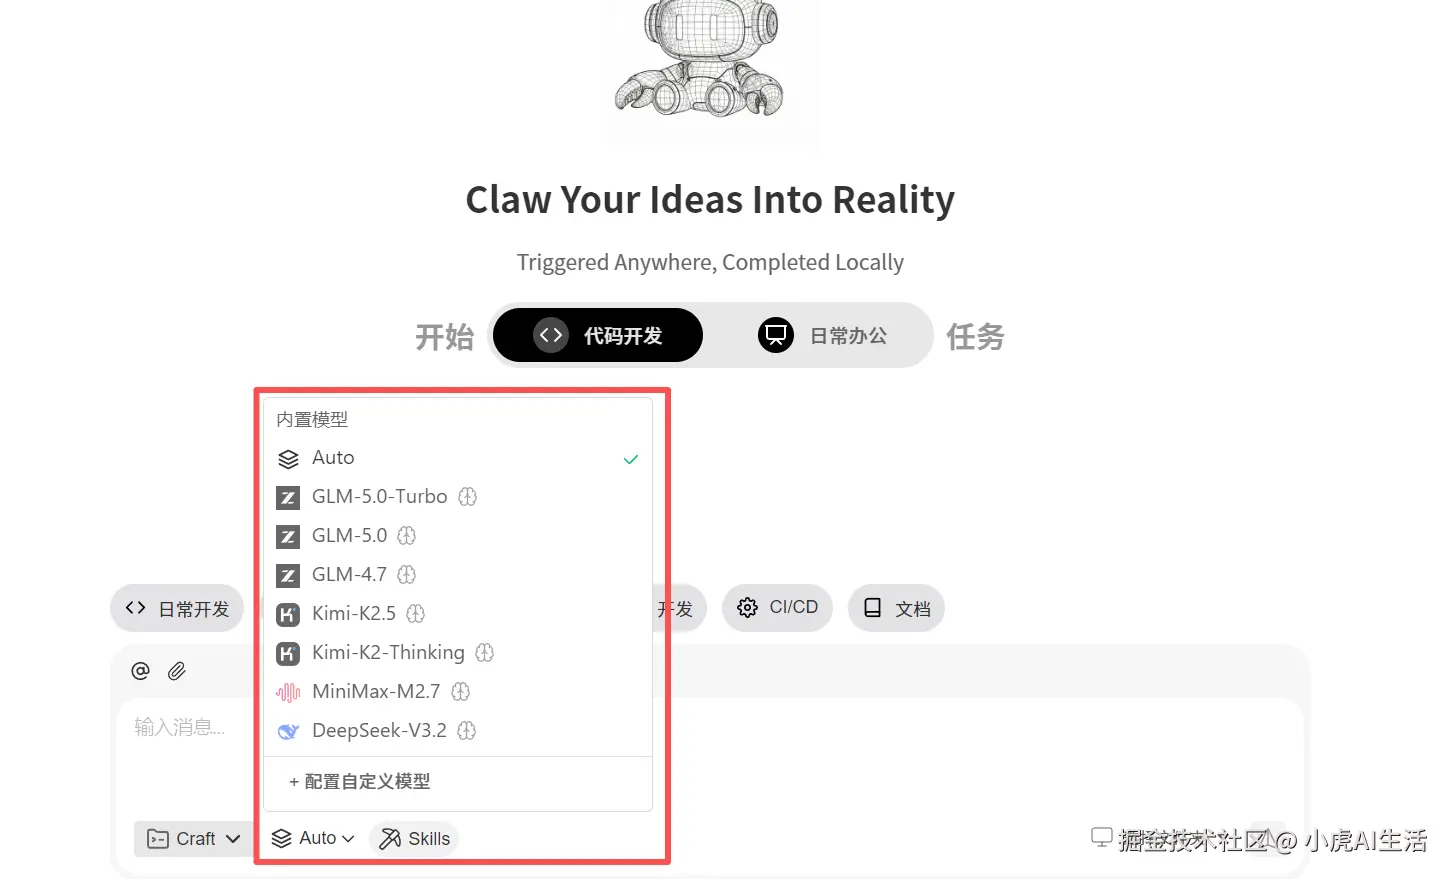This screenshot has height=879, width=1452.
Task: Switch to 代码开发 mode
Action: [598, 335]
